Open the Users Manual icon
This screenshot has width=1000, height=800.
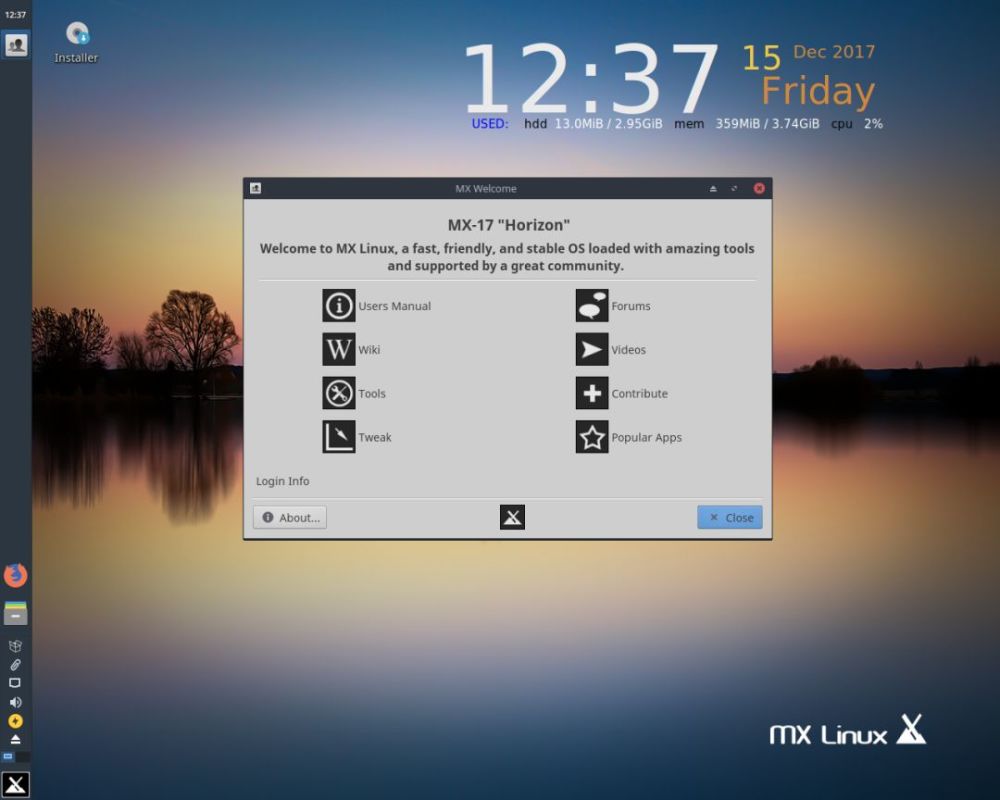[x=339, y=306]
